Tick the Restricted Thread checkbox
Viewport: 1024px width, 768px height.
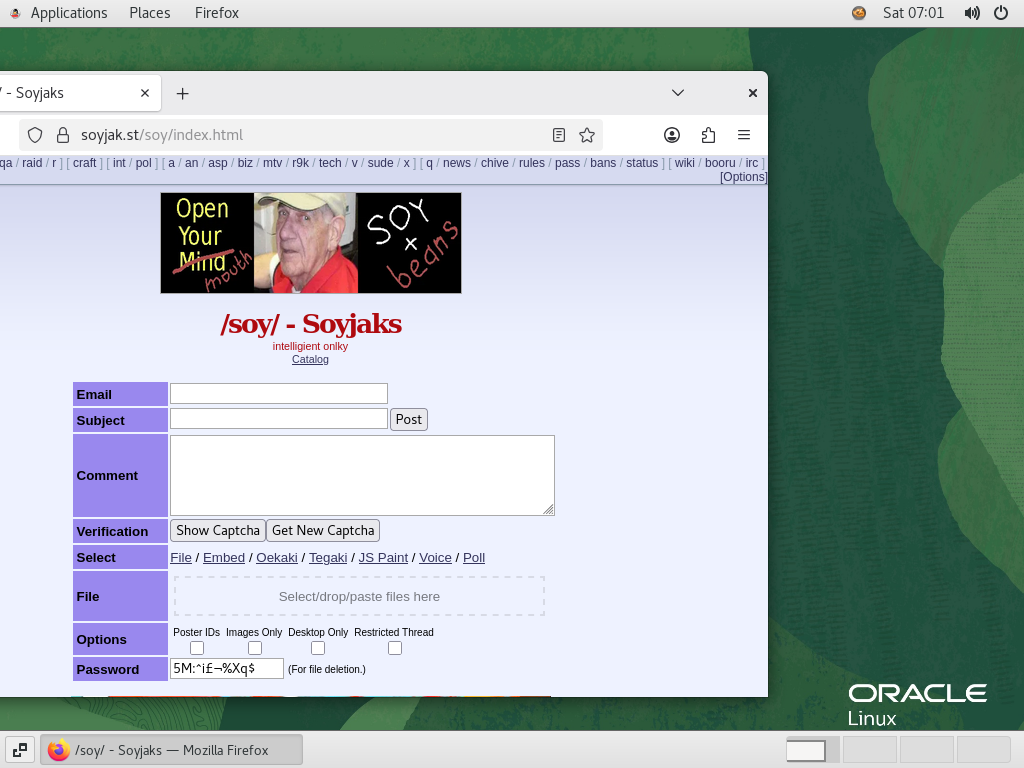tap(394, 648)
